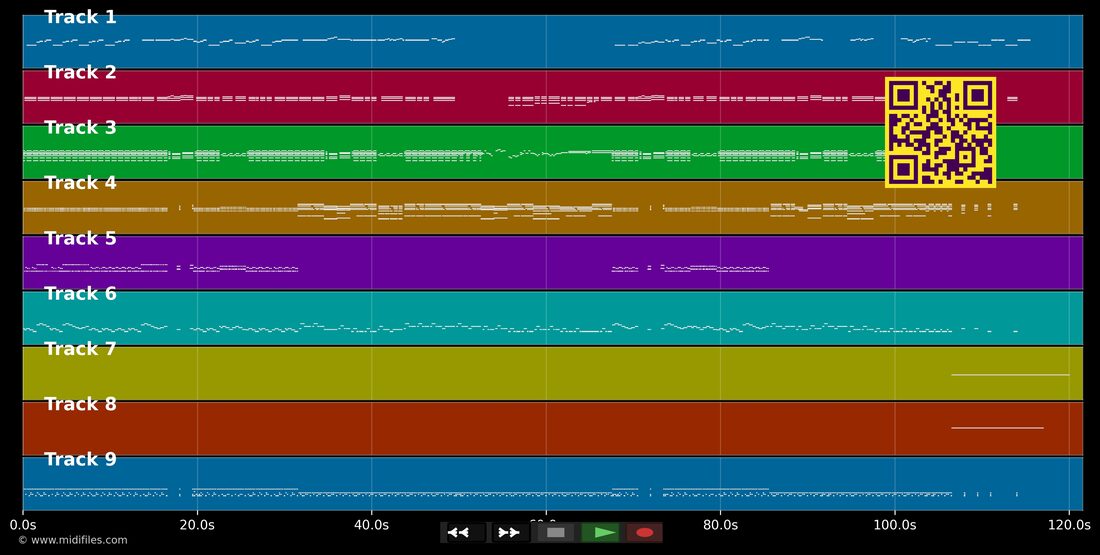The width and height of the screenshot is (1100, 555).
Task: Select the Track 5 label
Action: pos(80,239)
